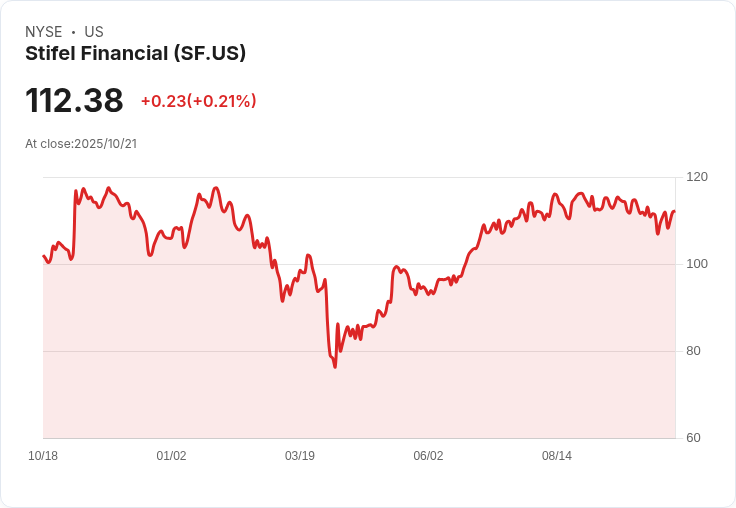736x508 pixels.
Task: Select the 01/02 date on the x-axis
Action: pos(171,456)
